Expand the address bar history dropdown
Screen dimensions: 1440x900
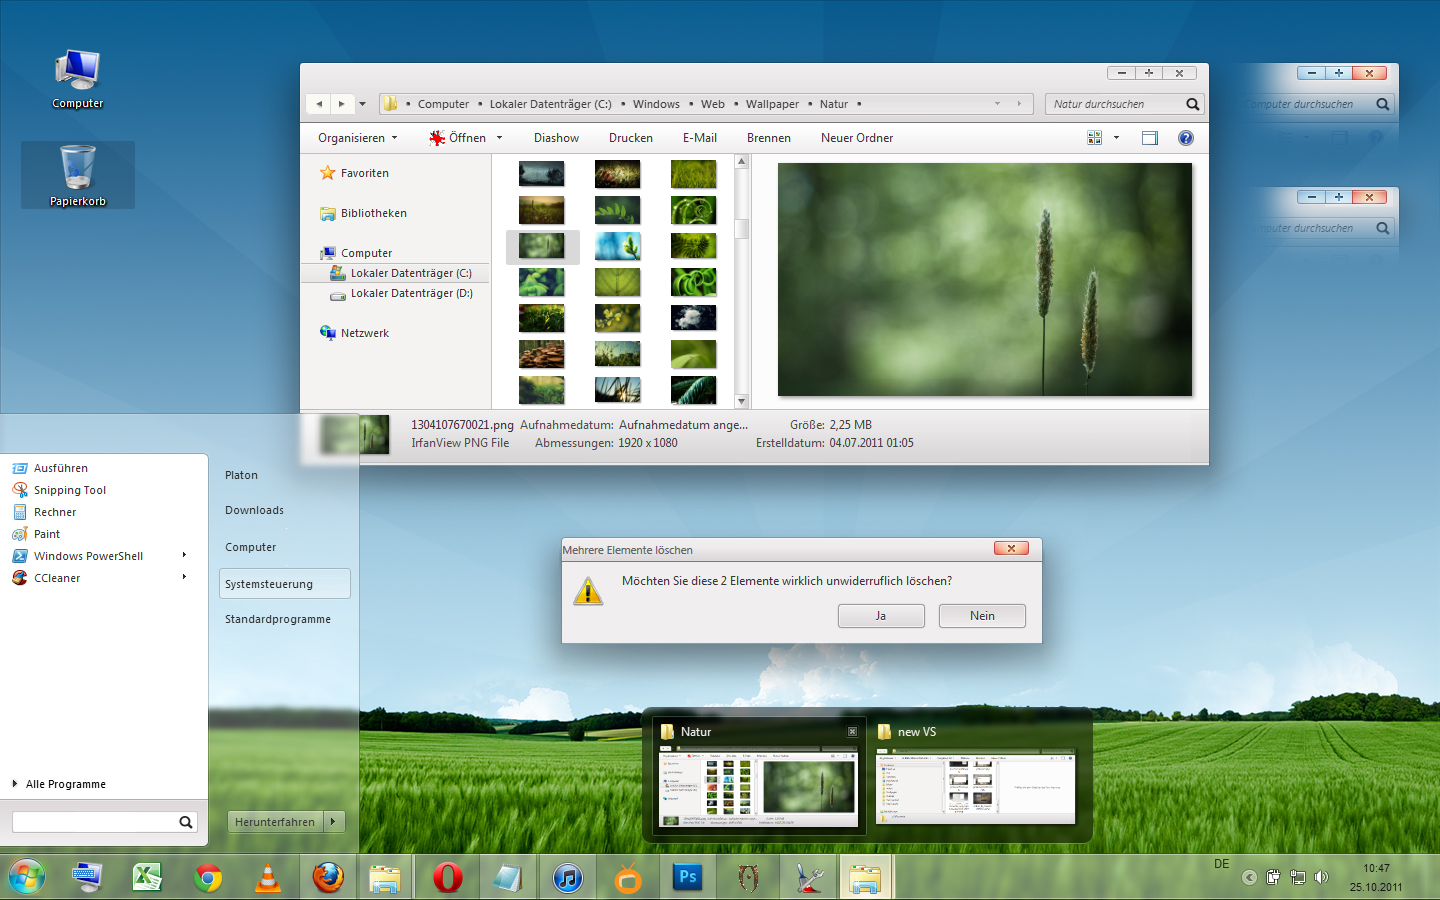tap(997, 103)
